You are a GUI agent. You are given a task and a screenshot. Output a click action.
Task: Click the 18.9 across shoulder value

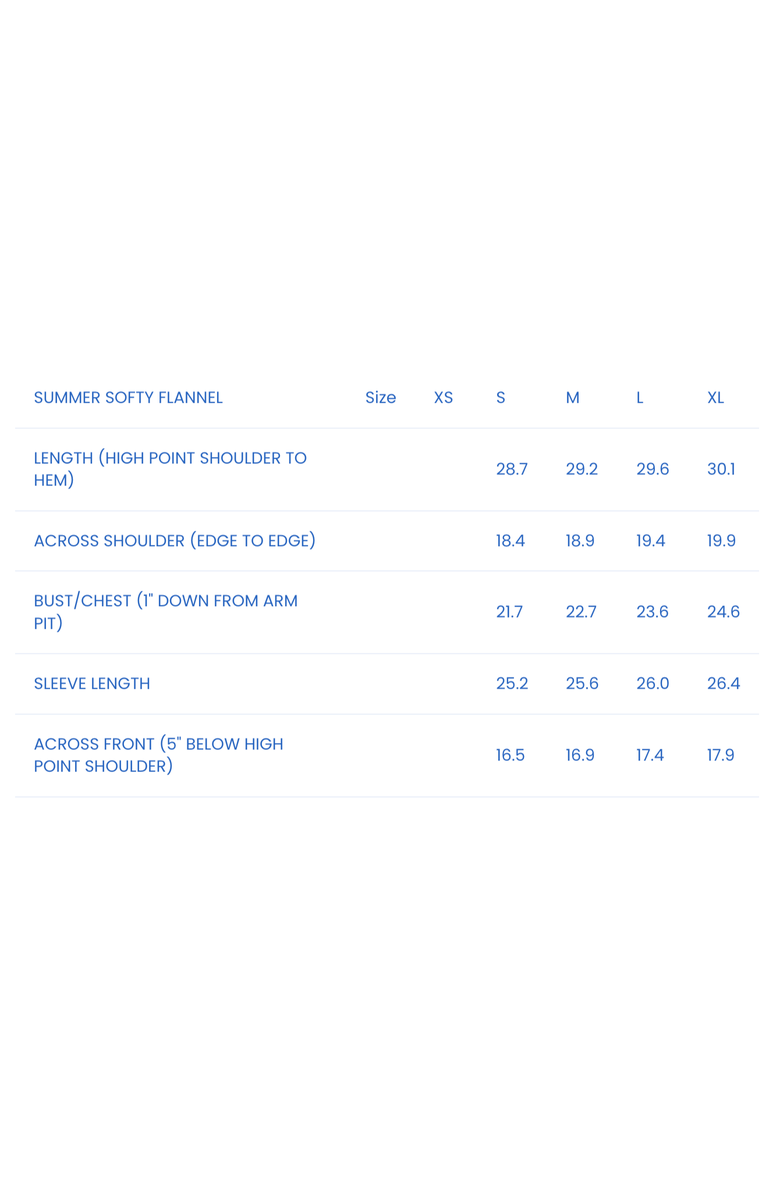(580, 541)
